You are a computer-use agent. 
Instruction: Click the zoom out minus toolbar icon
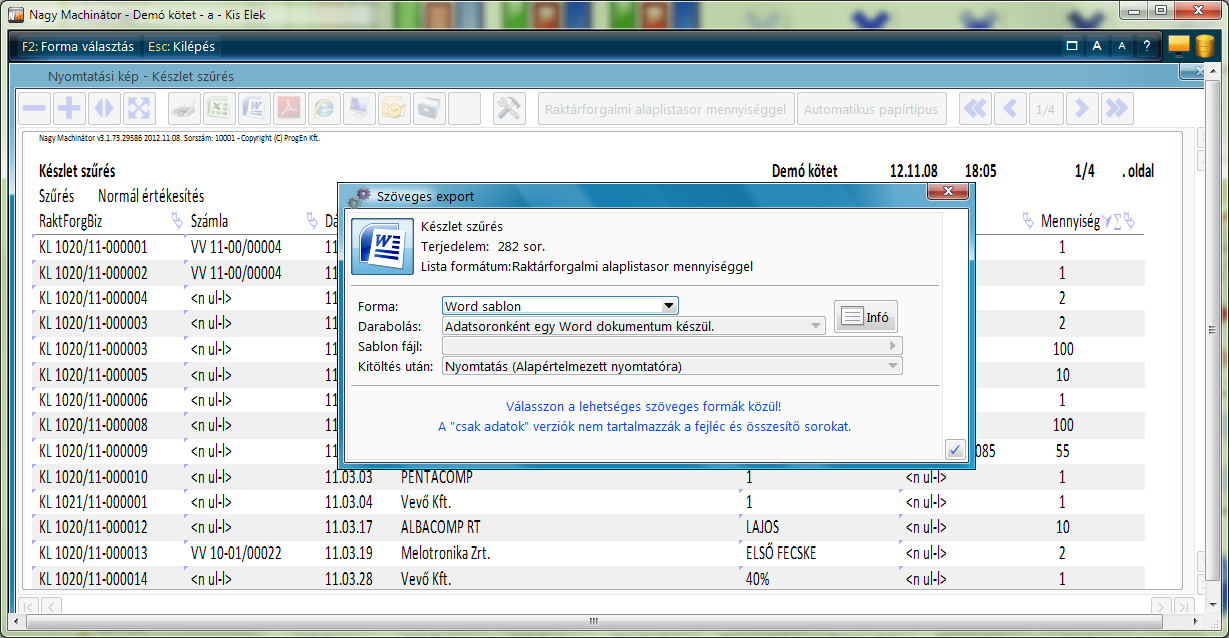coord(35,108)
